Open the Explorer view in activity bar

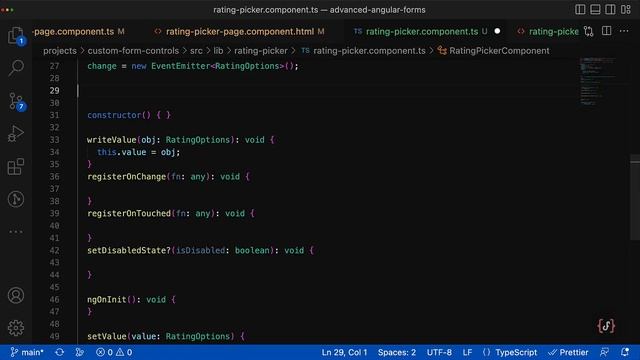point(16,35)
